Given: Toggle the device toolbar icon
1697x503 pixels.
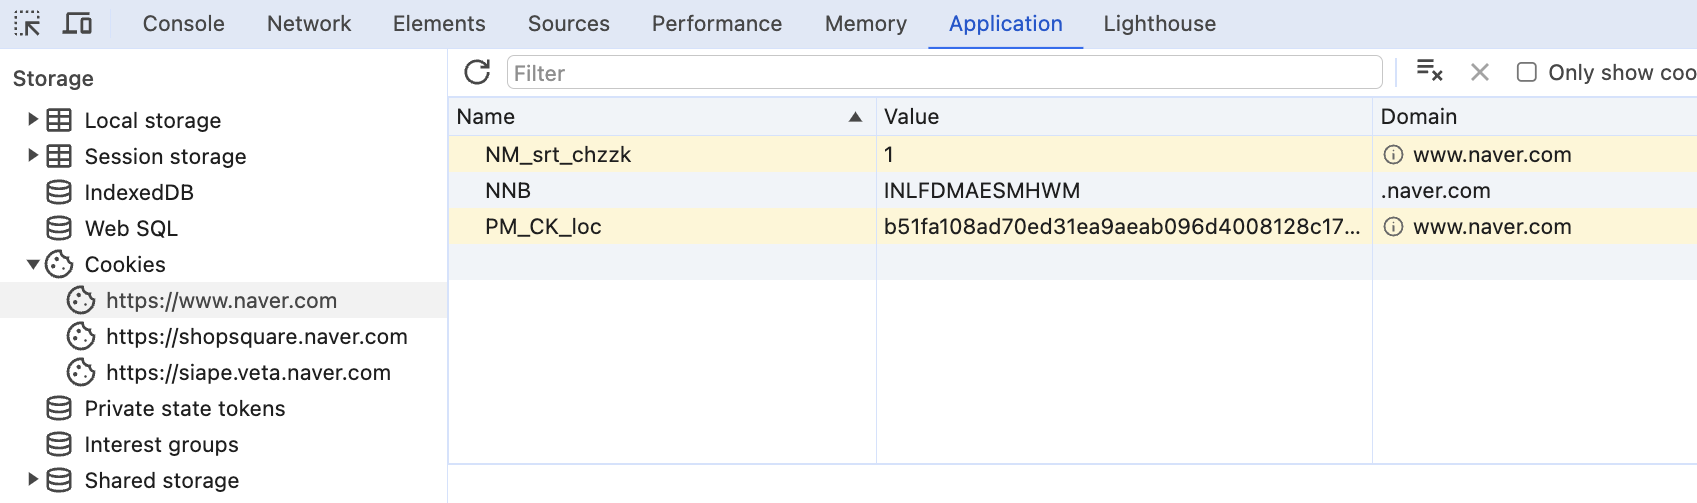Looking at the screenshot, I should 77,23.
